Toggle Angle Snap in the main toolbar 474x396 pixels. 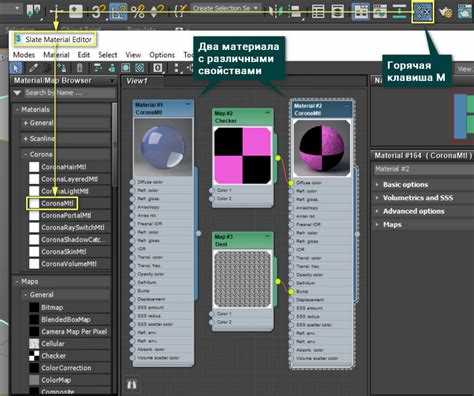tap(118, 12)
